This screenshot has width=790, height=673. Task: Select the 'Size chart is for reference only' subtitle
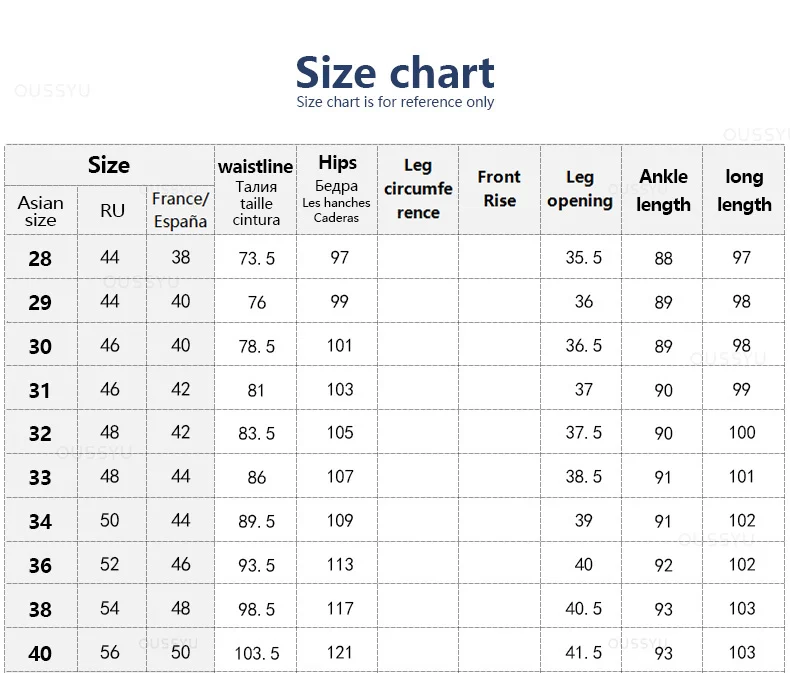click(395, 102)
